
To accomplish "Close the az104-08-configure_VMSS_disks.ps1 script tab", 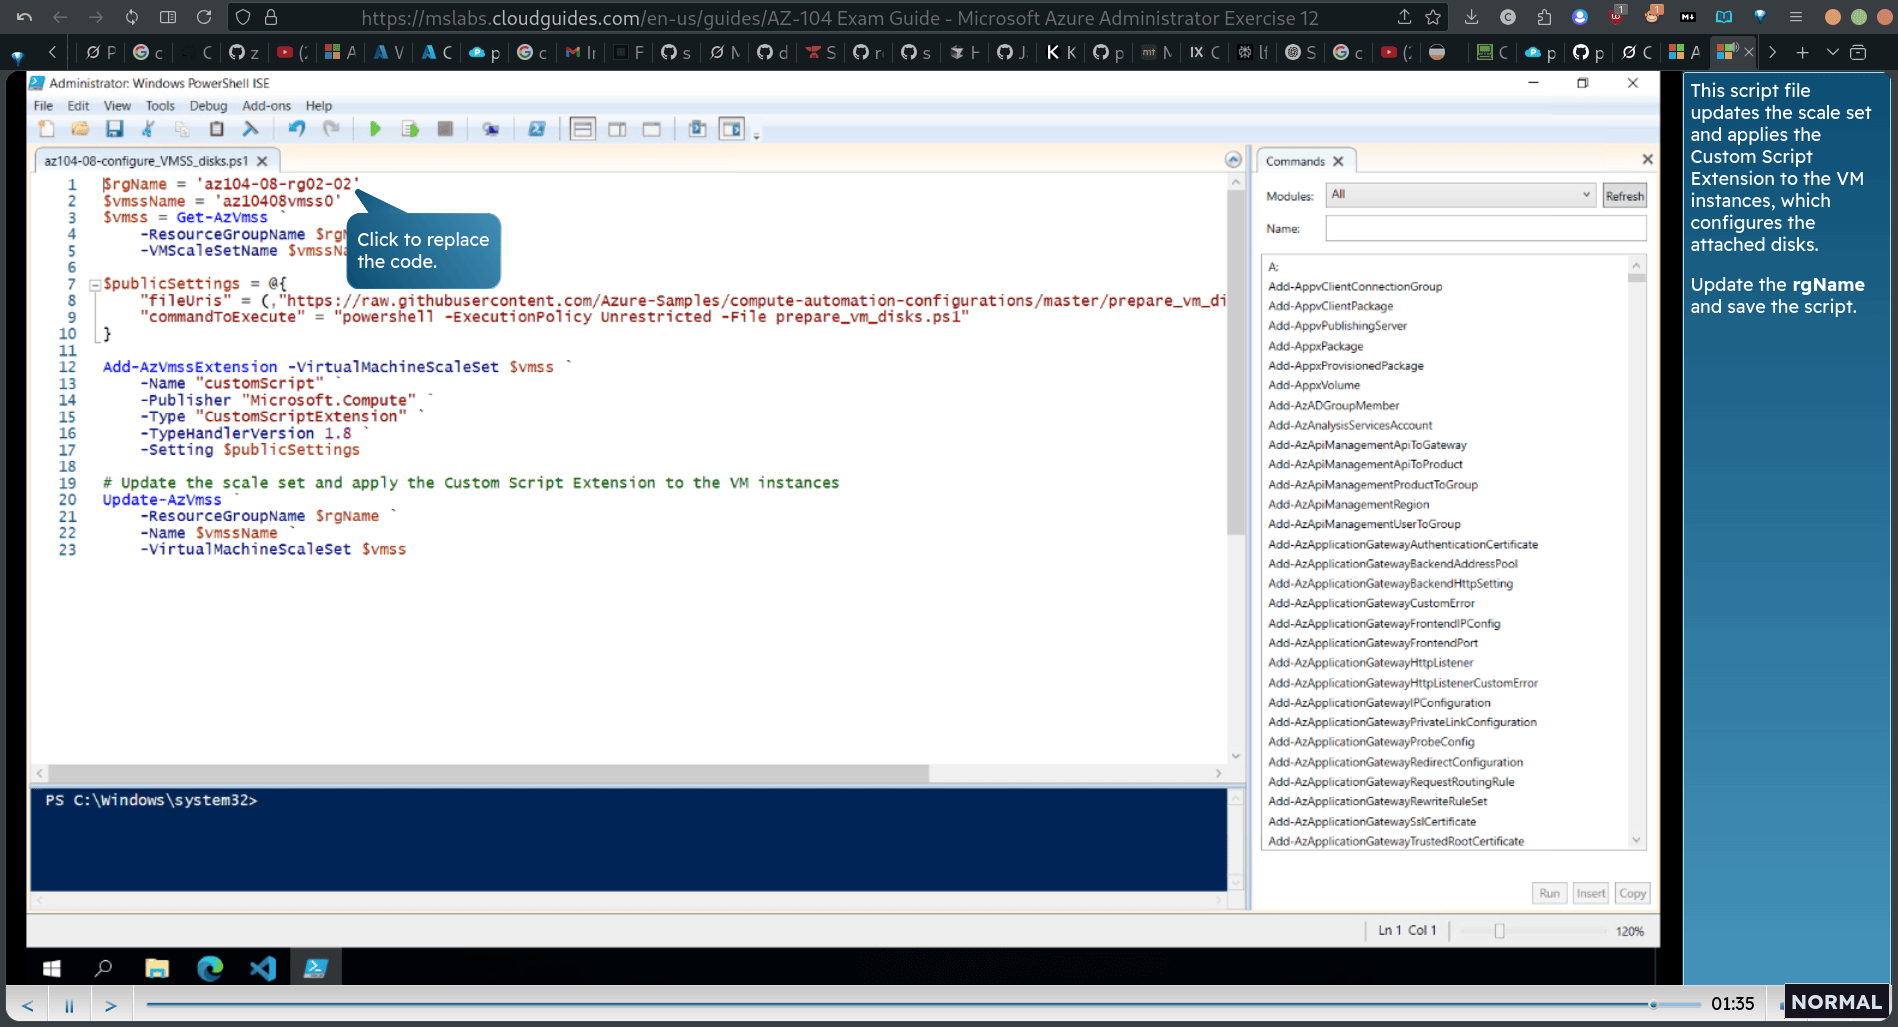I will pos(262,161).
